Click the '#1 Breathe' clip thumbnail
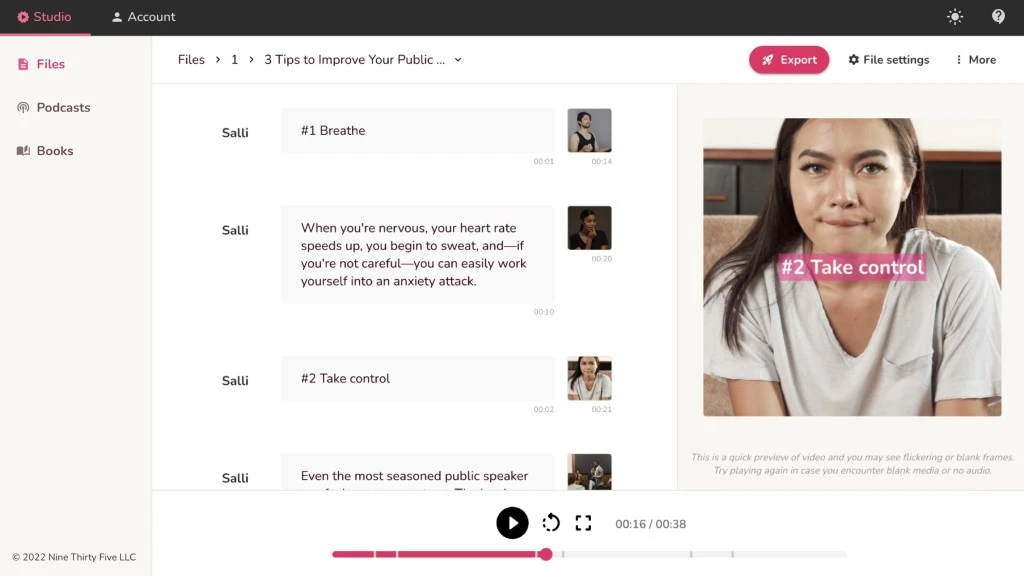The width and height of the screenshot is (1024, 576). click(589, 131)
